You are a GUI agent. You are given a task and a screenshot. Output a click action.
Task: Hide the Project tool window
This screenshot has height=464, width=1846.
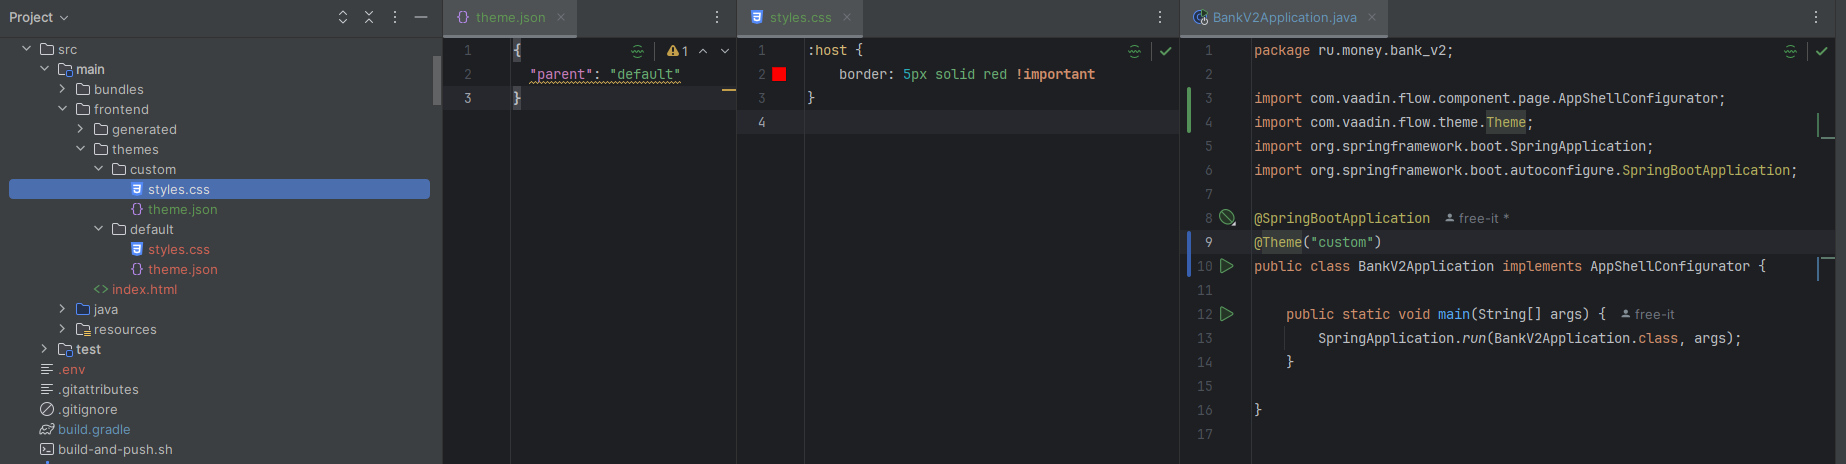pyautogui.click(x=421, y=17)
